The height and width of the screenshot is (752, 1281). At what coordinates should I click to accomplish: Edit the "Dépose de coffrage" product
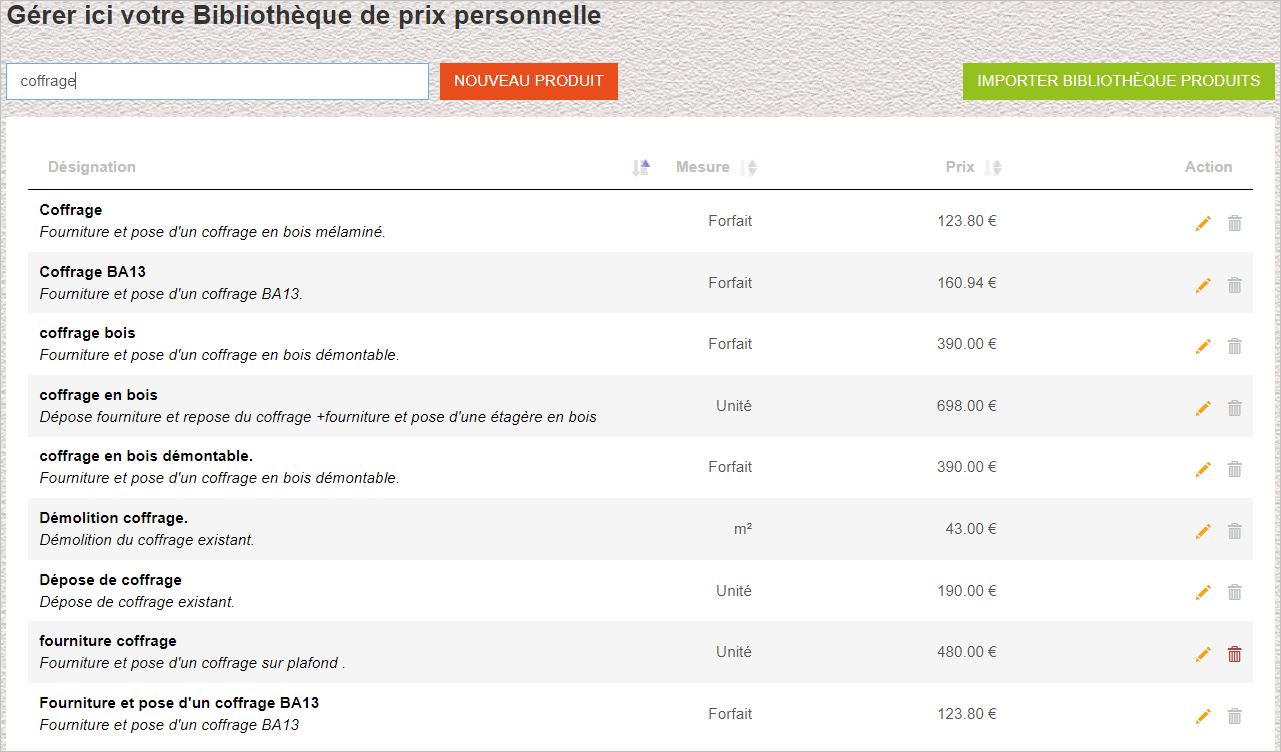(x=1203, y=592)
